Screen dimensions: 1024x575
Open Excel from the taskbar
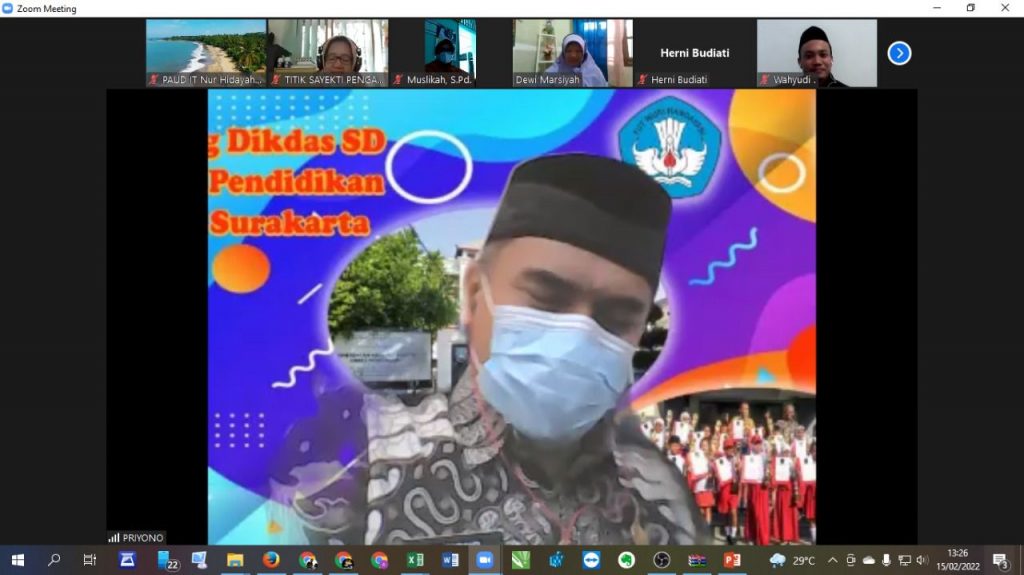[415, 560]
